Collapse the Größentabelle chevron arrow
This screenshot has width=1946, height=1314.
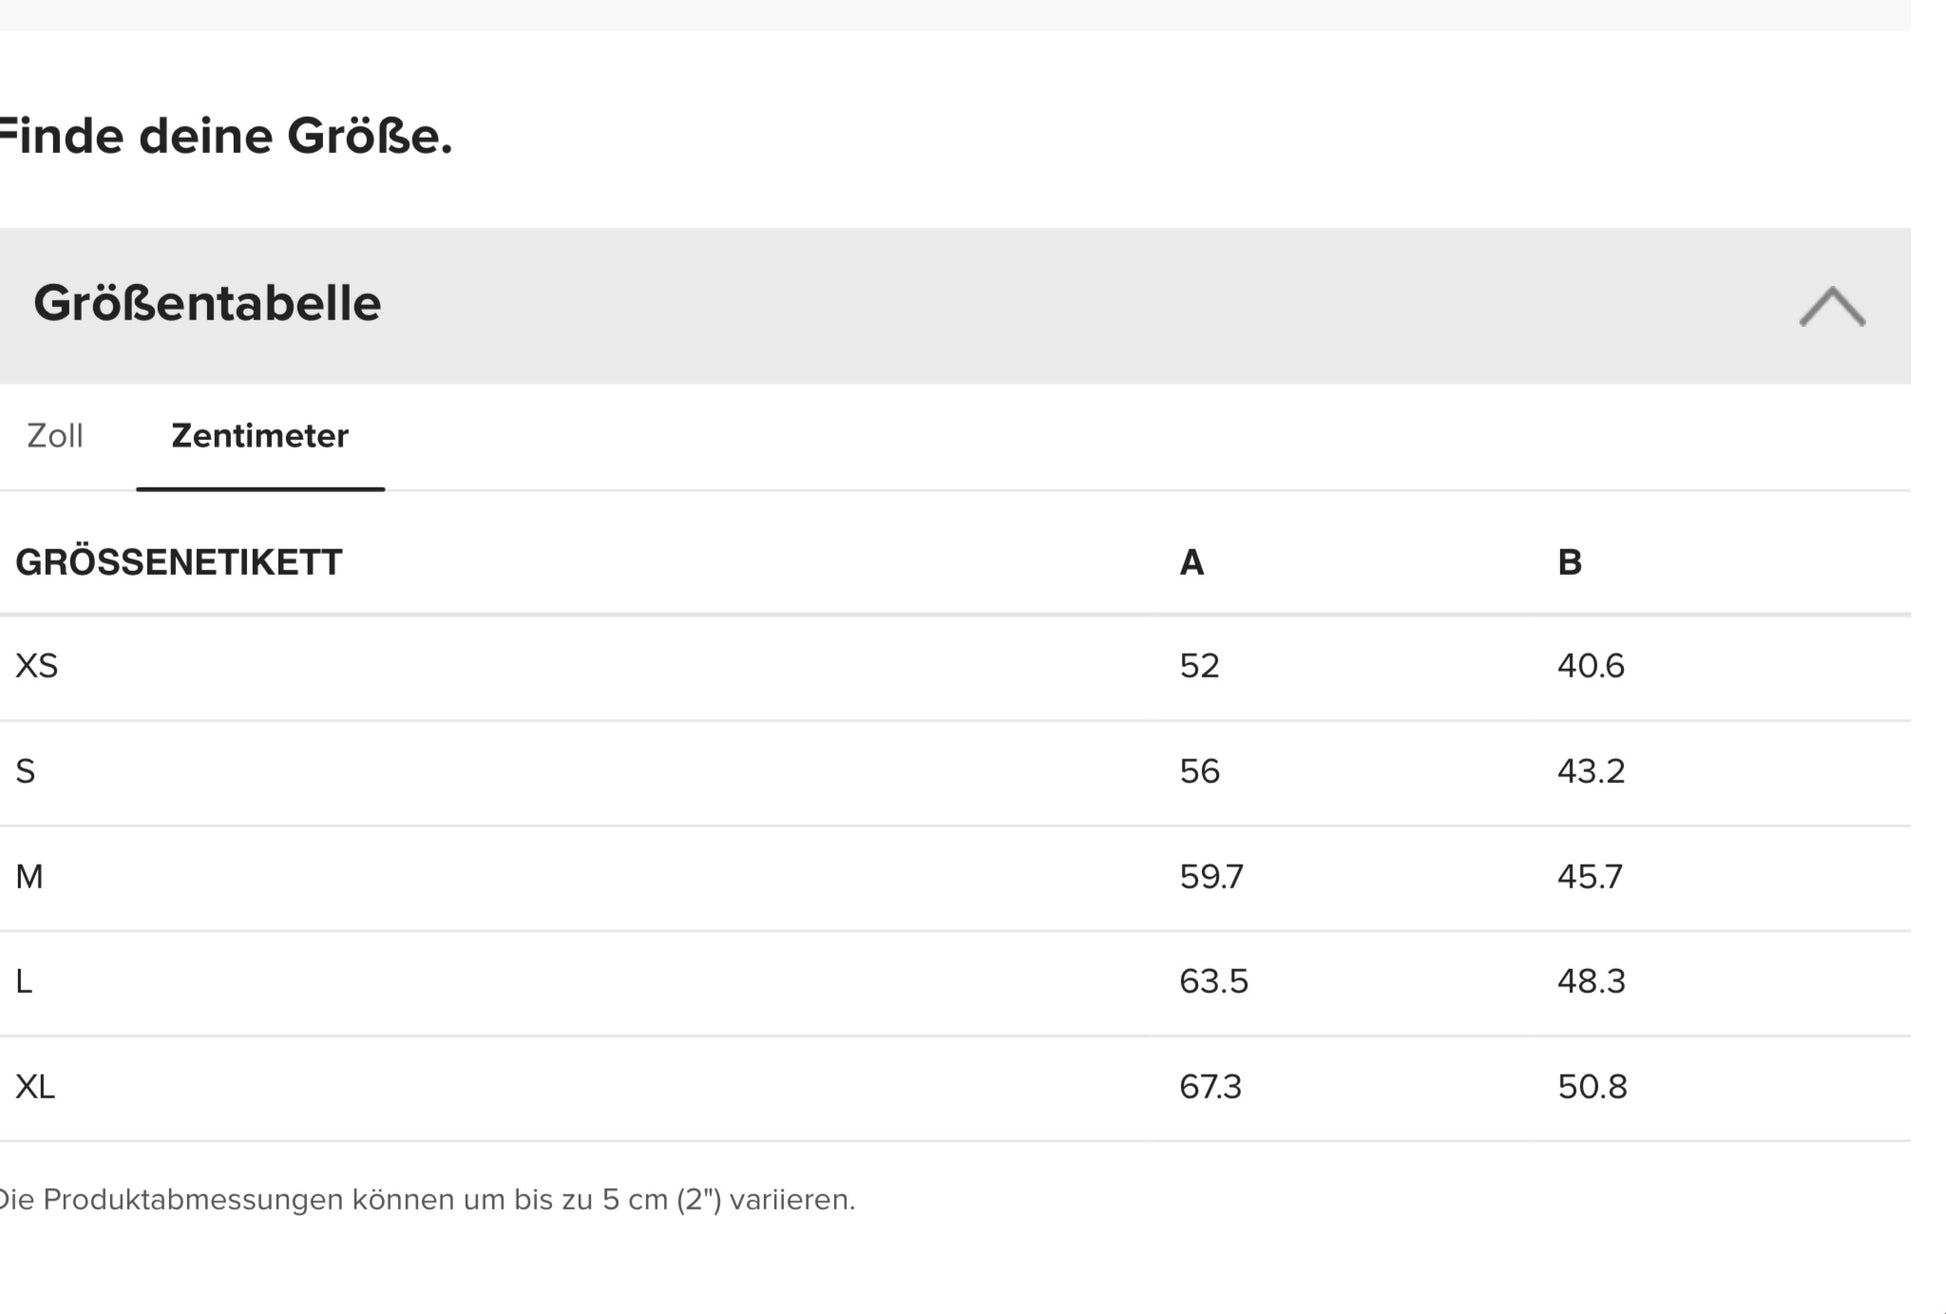1832,306
